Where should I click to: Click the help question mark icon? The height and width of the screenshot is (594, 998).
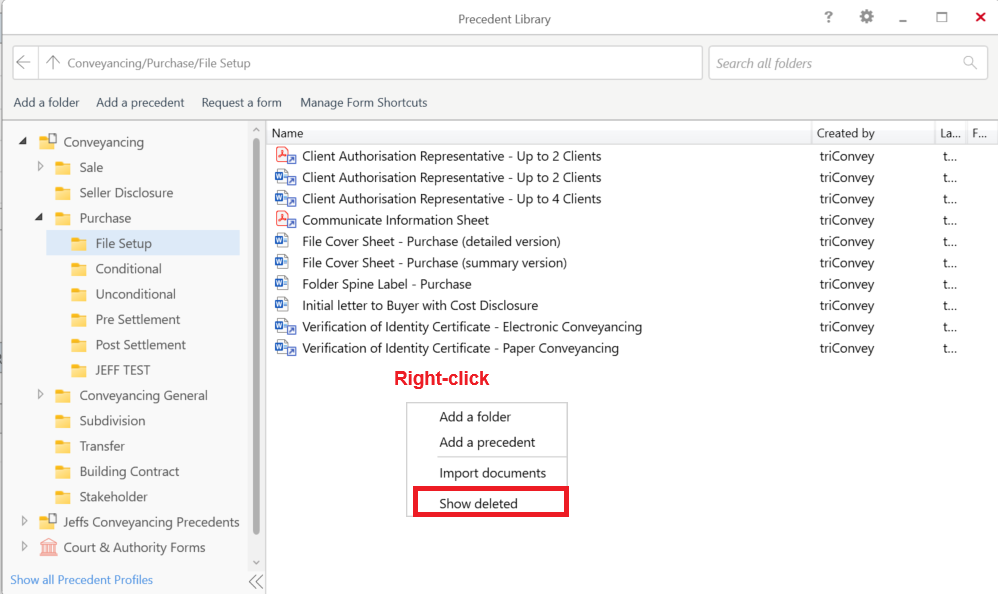click(x=828, y=18)
